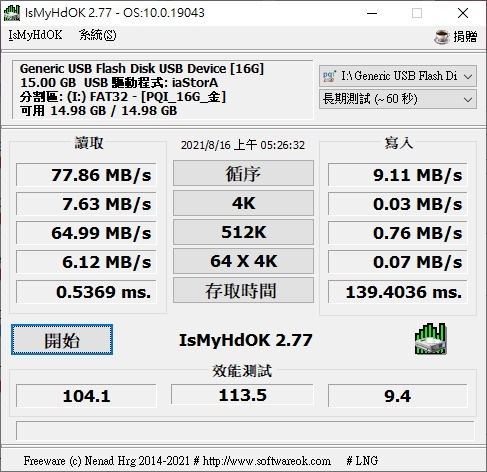
Task: Click the # LNG language link
Action: tap(362, 461)
